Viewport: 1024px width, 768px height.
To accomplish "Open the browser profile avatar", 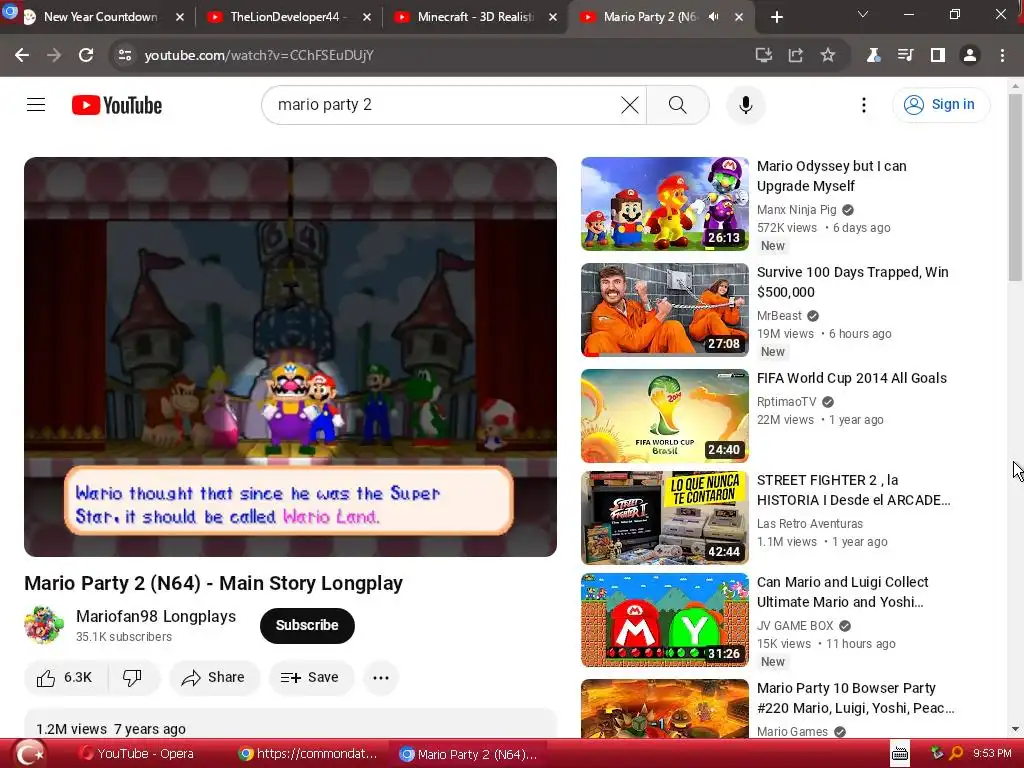I will (x=970, y=56).
